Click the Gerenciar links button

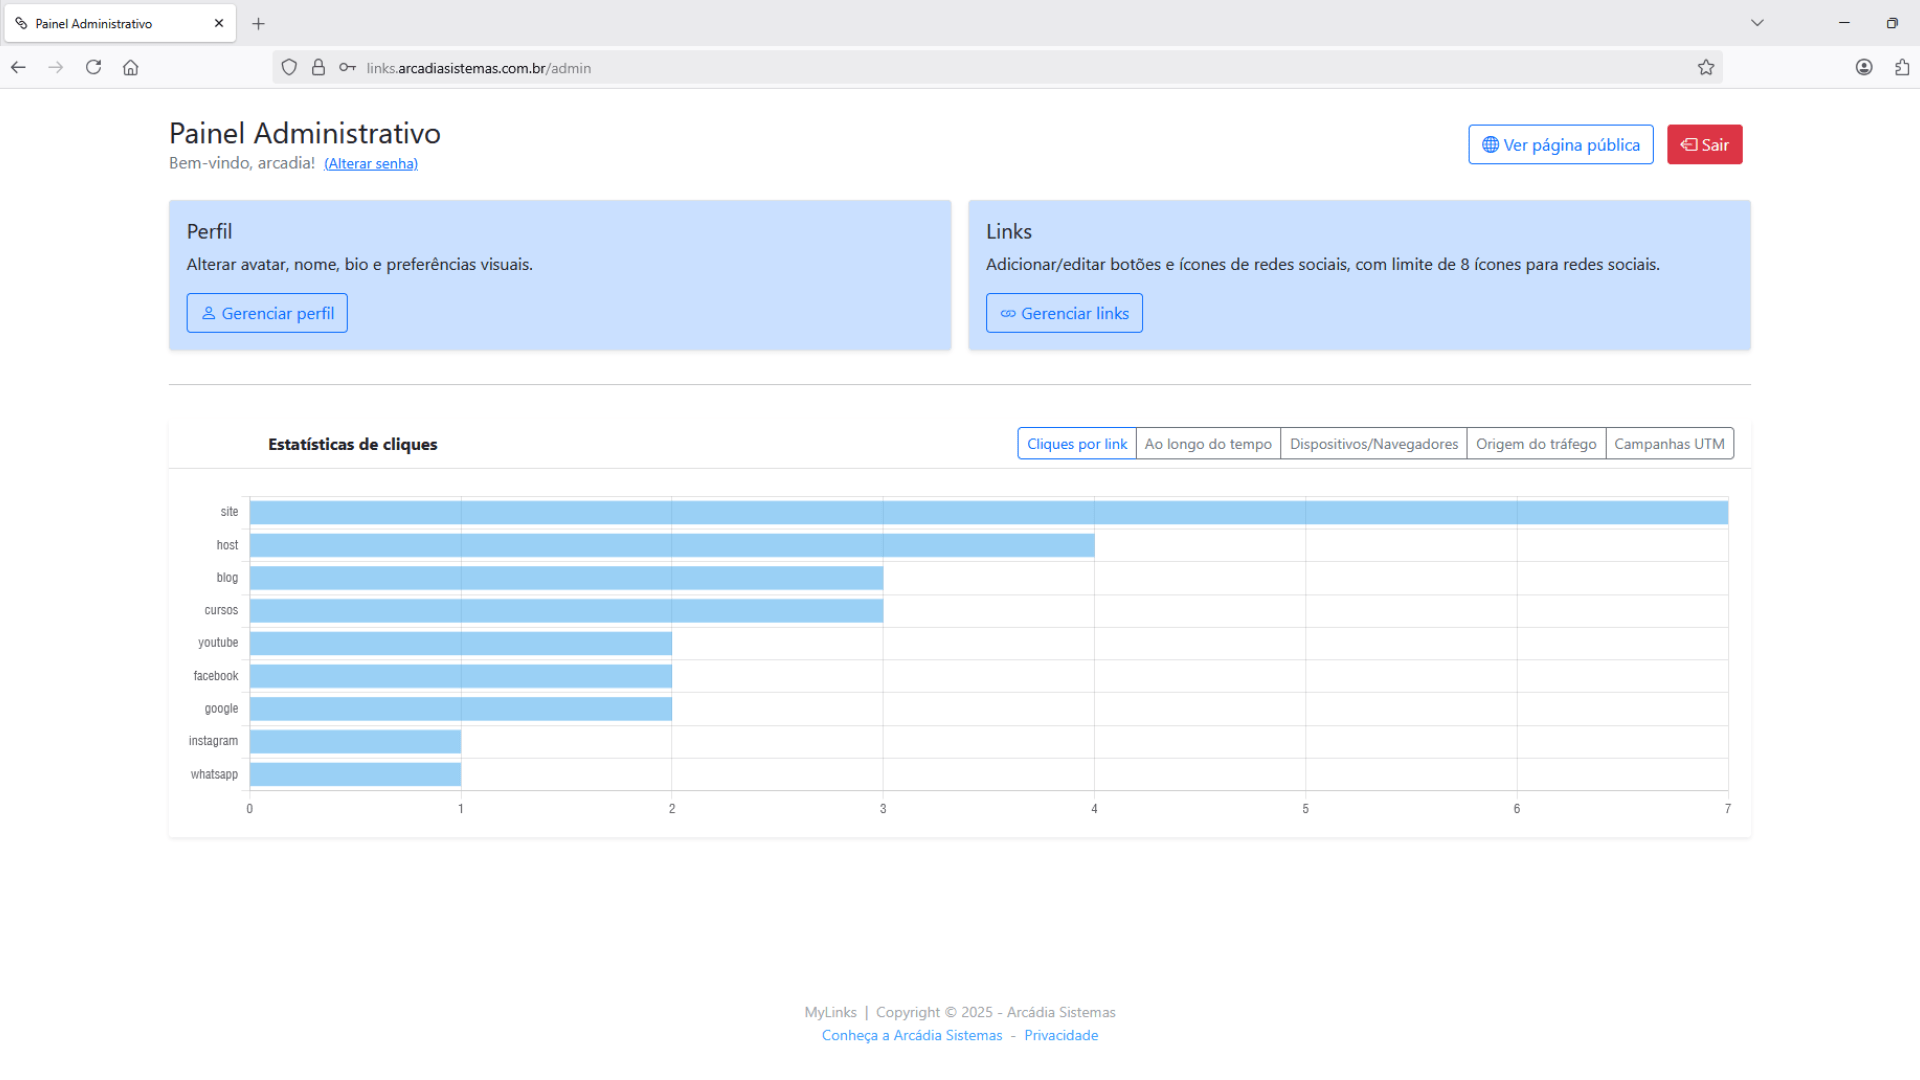click(x=1064, y=313)
